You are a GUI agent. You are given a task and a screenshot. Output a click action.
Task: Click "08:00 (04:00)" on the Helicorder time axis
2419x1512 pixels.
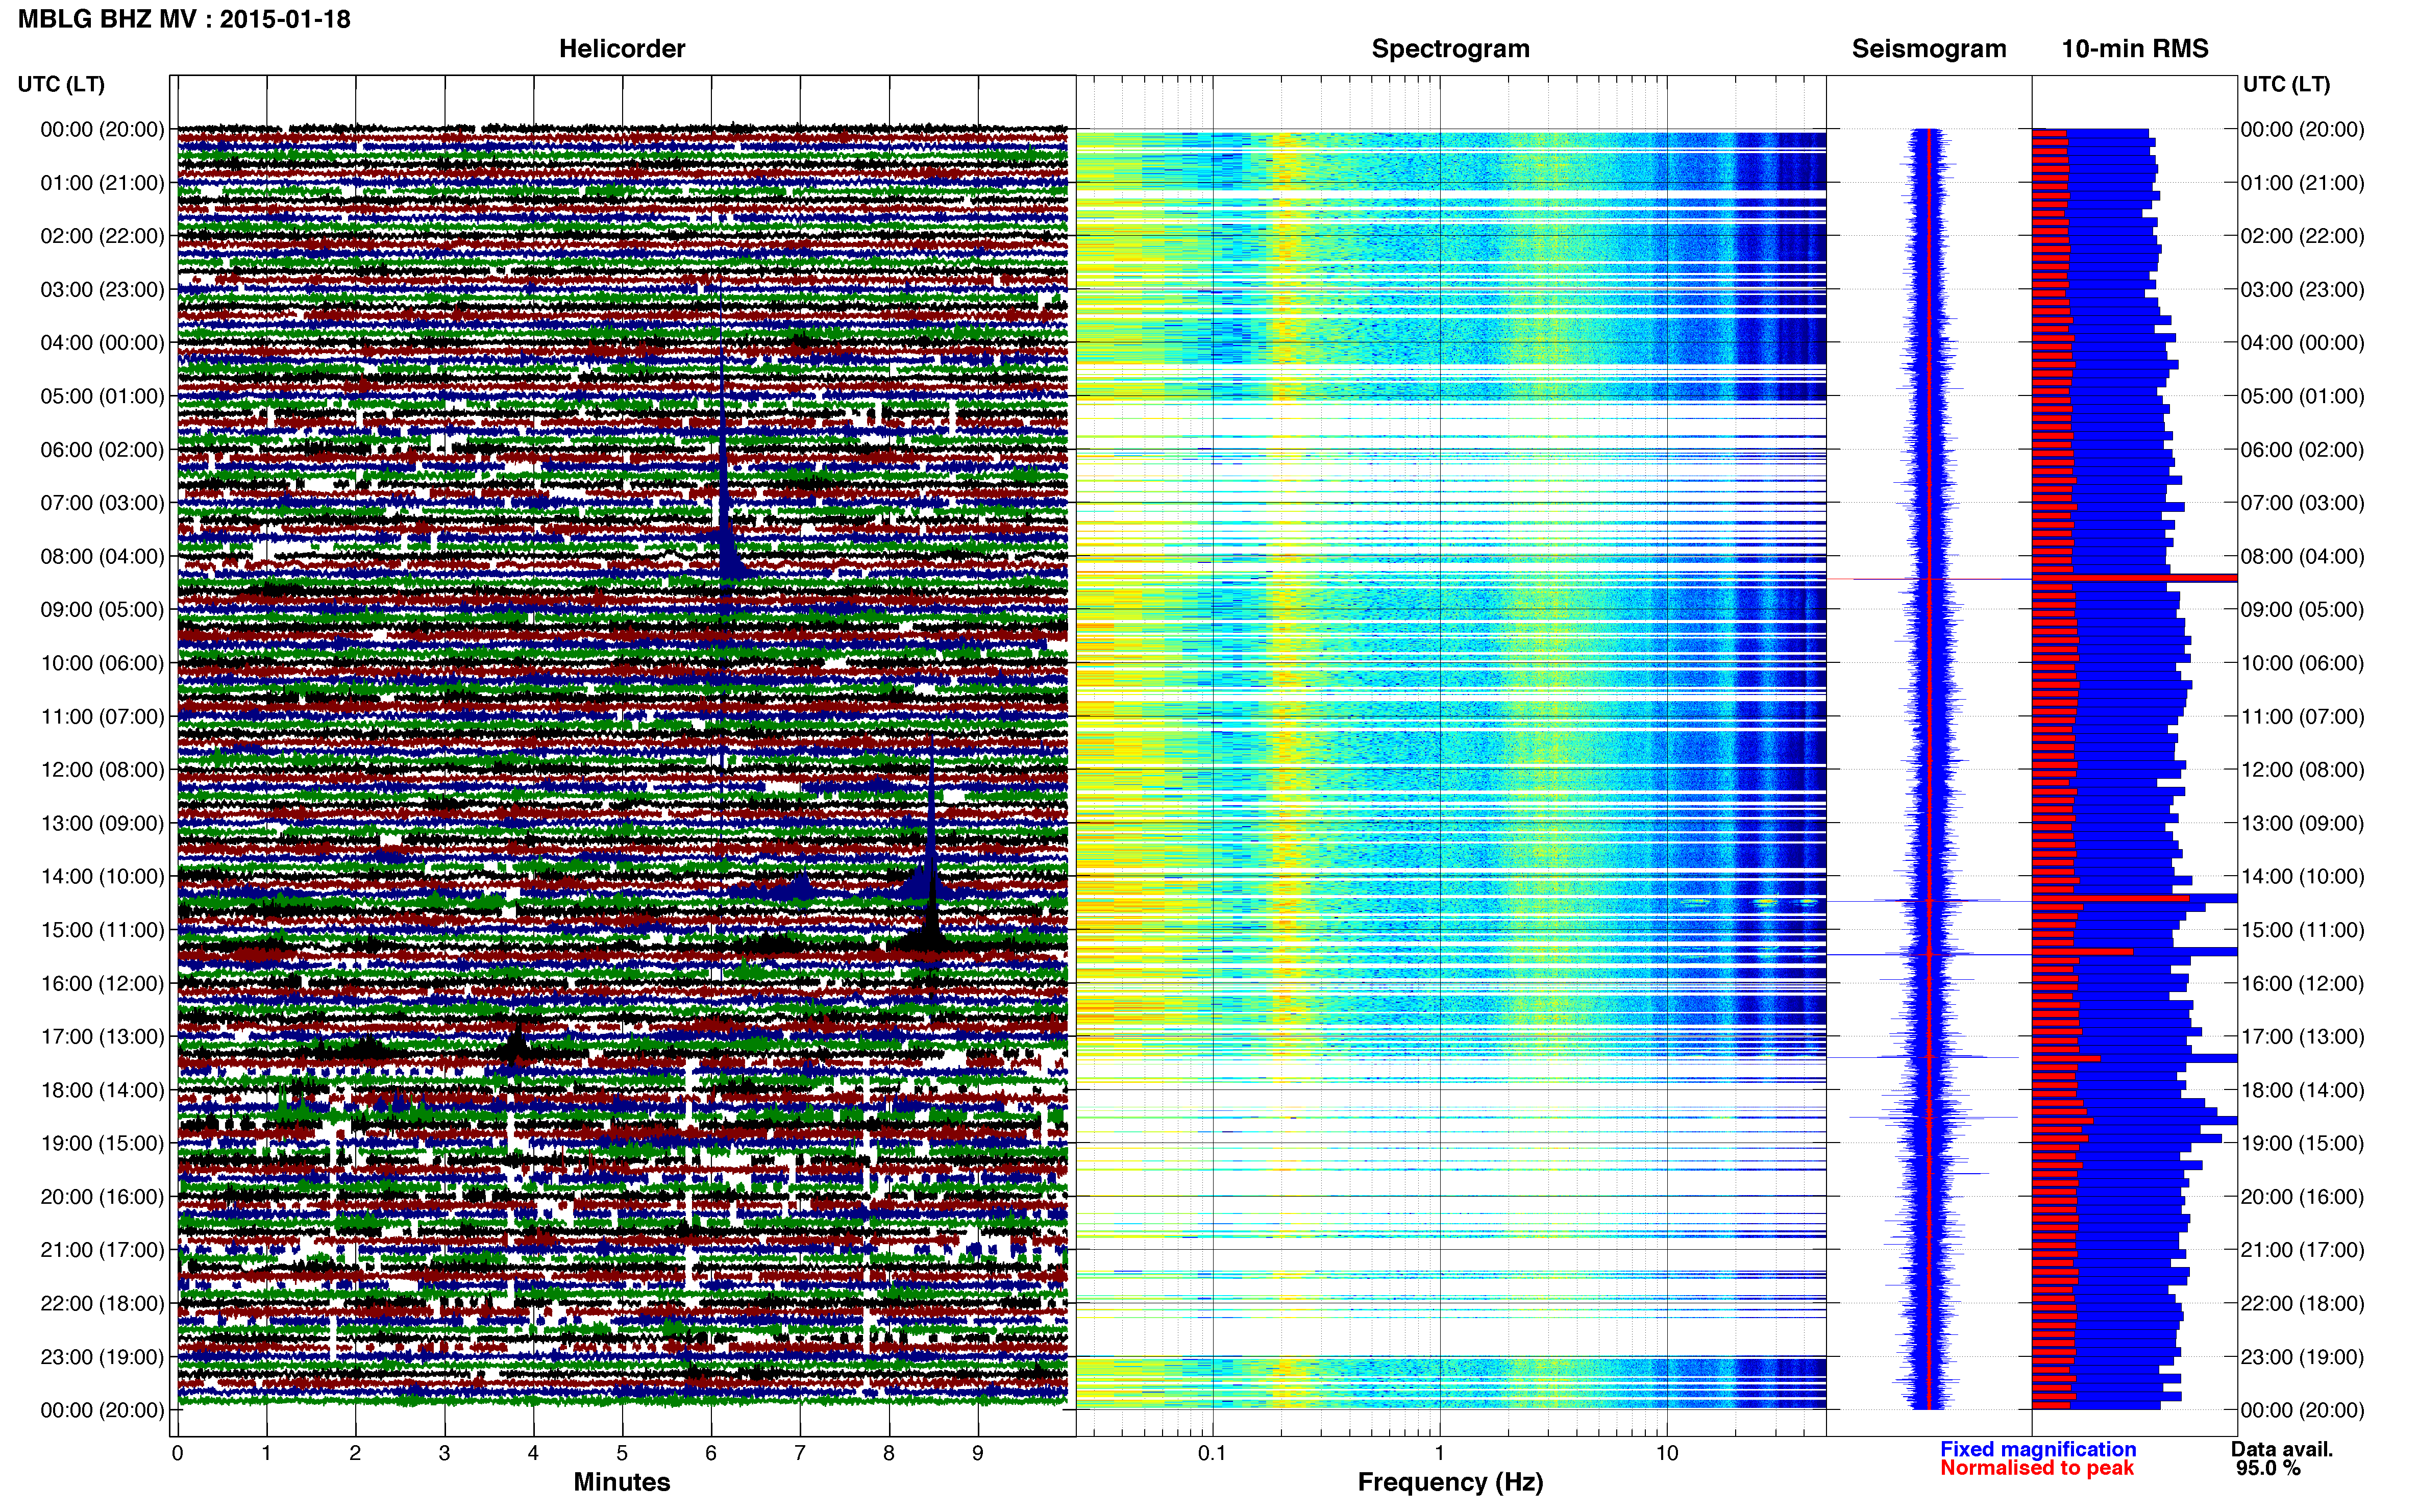pos(102,556)
